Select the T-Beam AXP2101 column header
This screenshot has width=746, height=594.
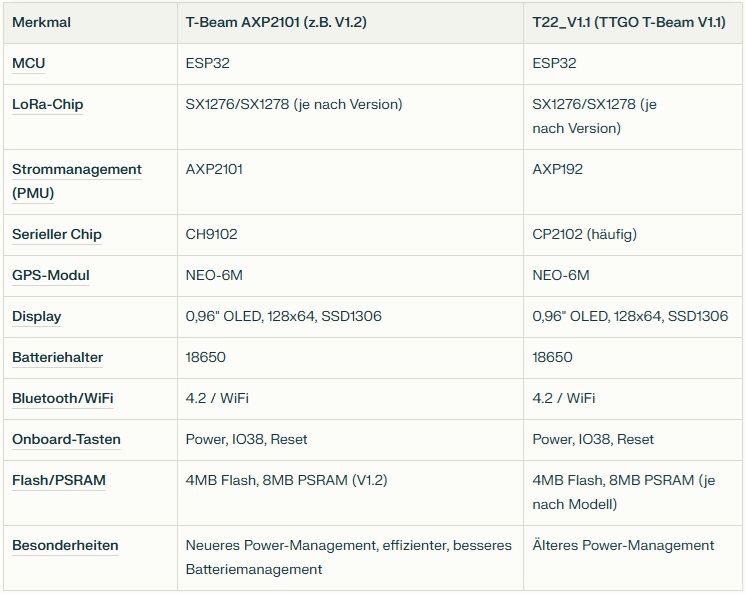[x=276, y=22]
